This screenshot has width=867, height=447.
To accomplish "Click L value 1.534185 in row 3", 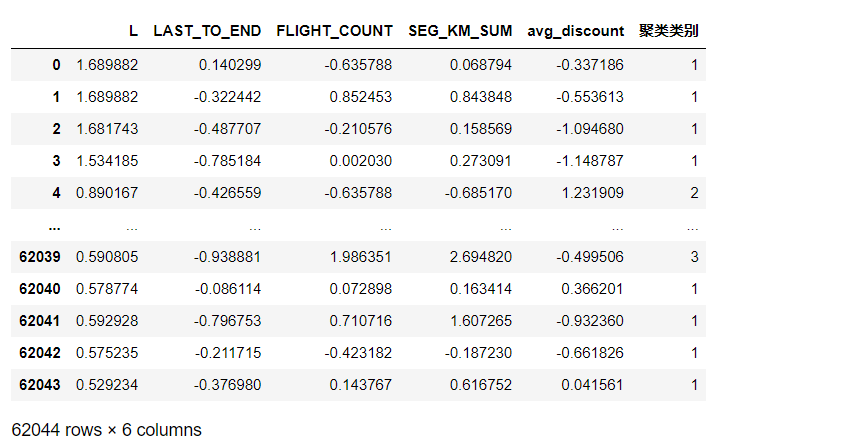I will point(107,161).
